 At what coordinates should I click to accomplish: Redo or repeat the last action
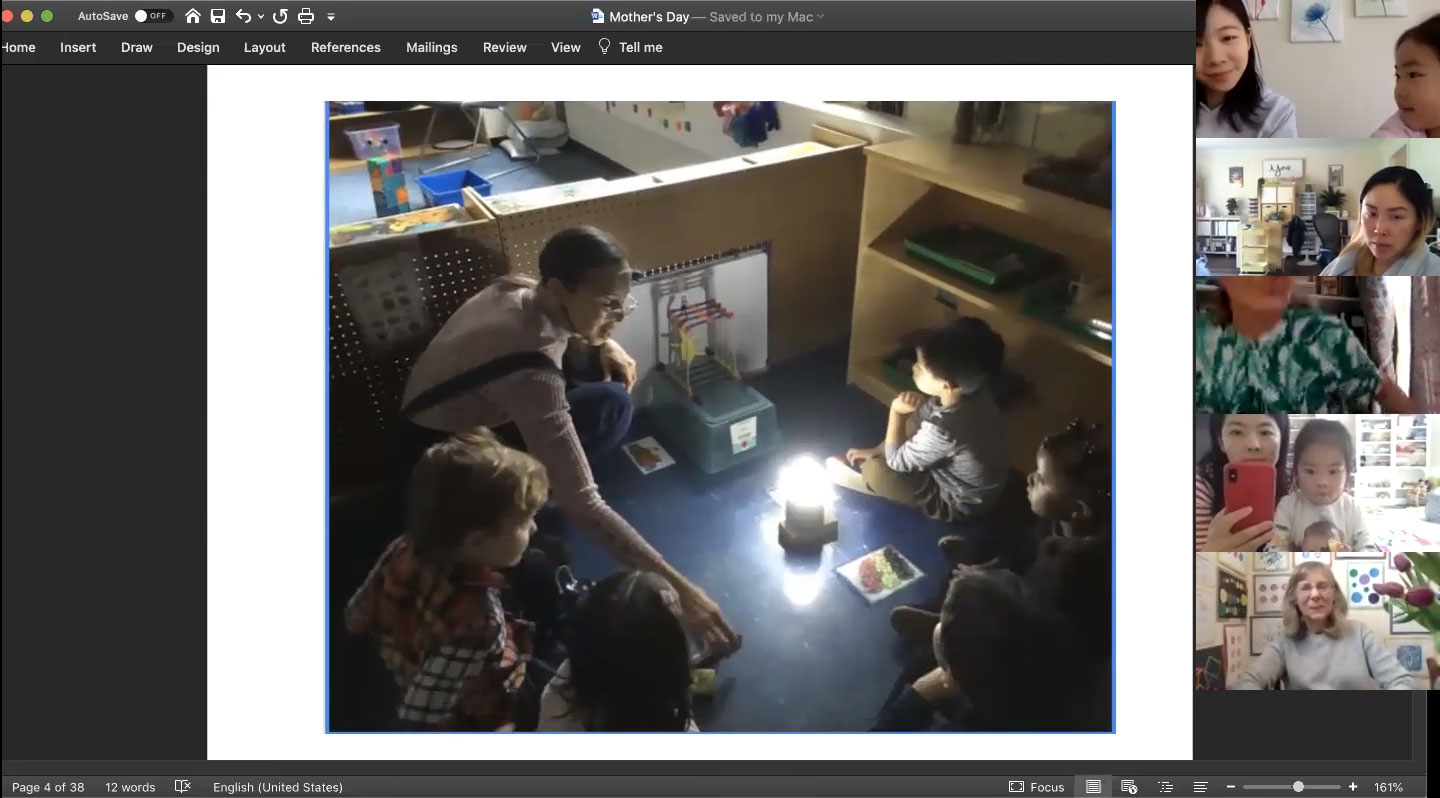(x=280, y=16)
